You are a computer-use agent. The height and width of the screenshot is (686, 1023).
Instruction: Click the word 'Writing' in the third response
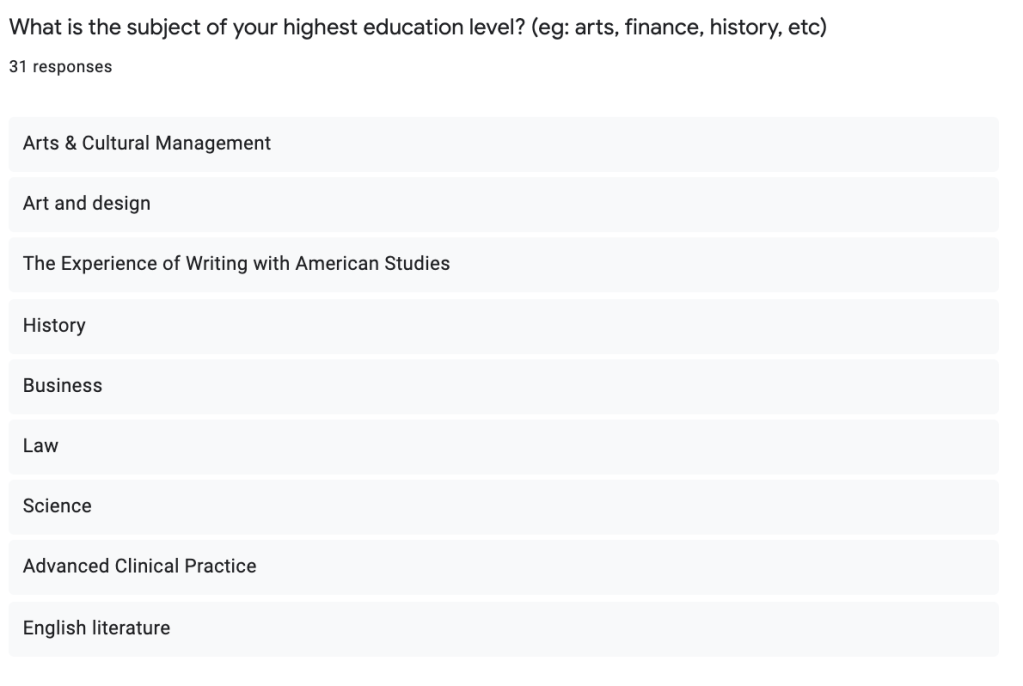pos(218,264)
